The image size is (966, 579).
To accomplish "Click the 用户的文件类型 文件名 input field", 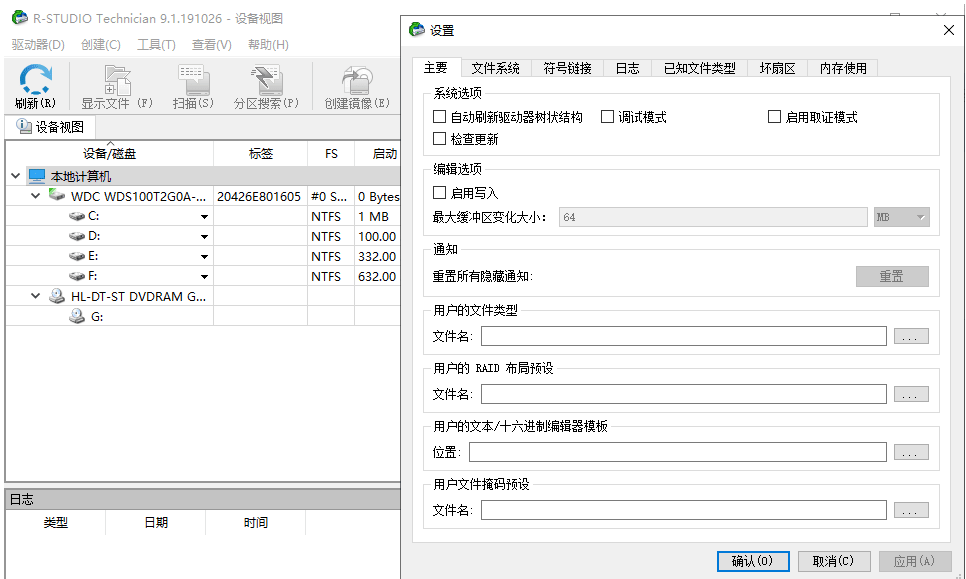I will [683, 336].
